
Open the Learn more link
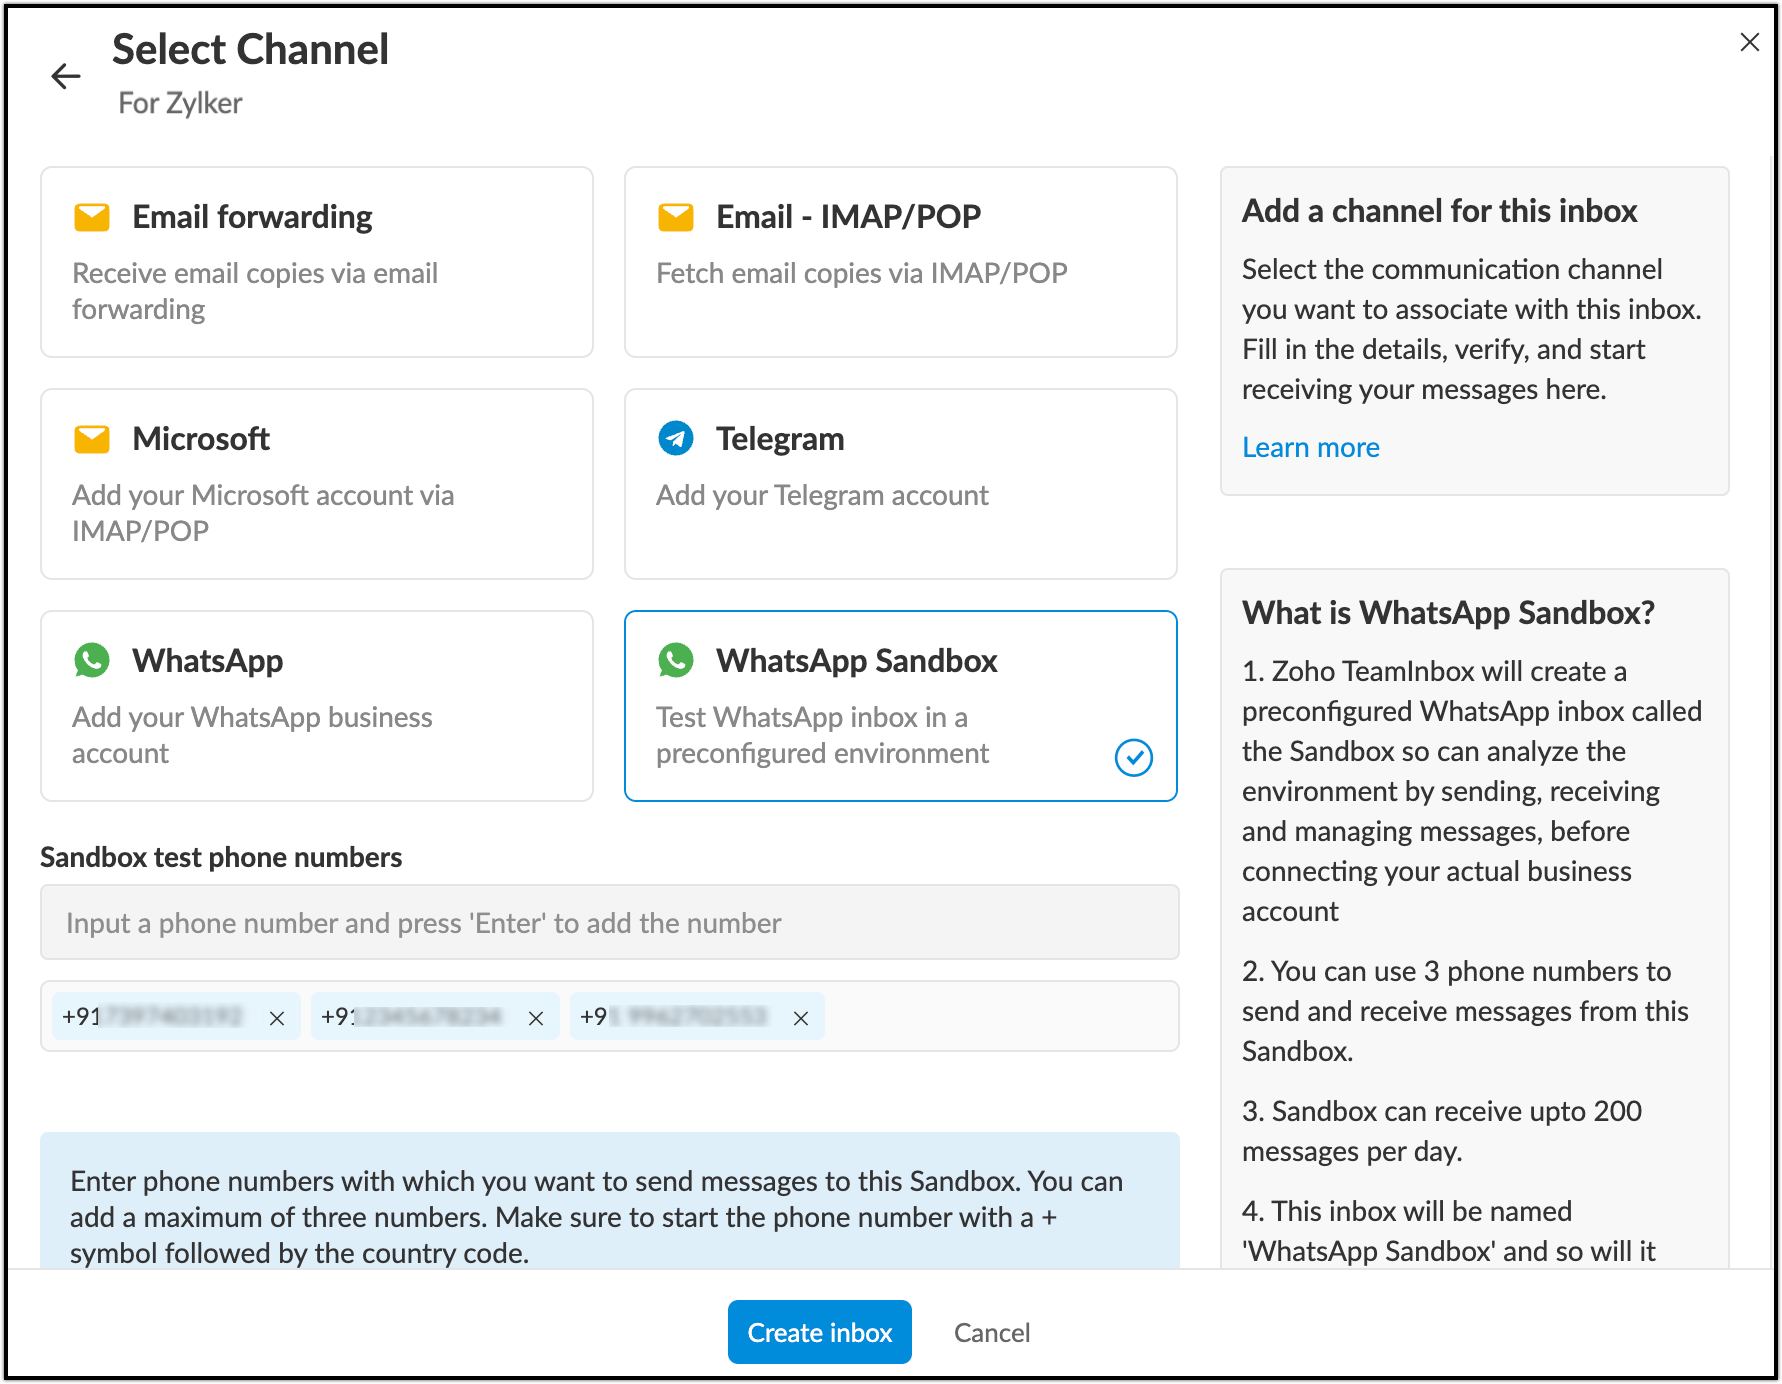click(x=1310, y=447)
